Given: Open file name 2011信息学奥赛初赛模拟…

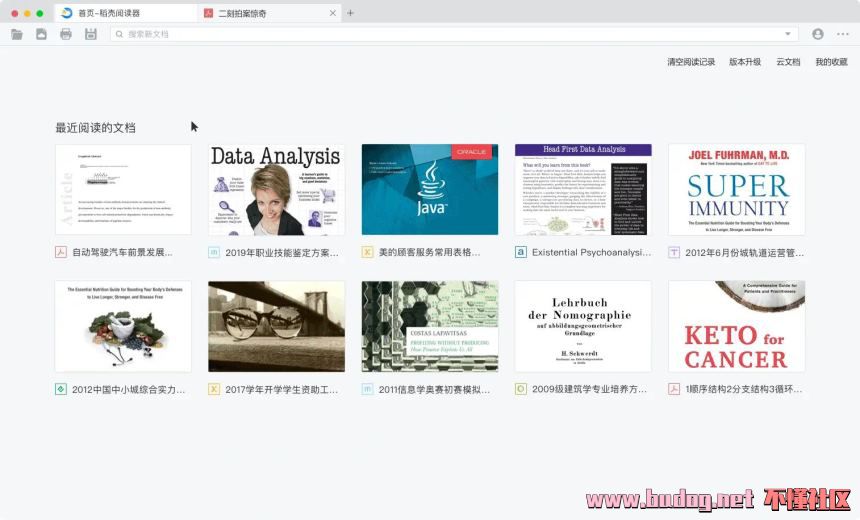Looking at the screenshot, I should (x=434, y=389).
